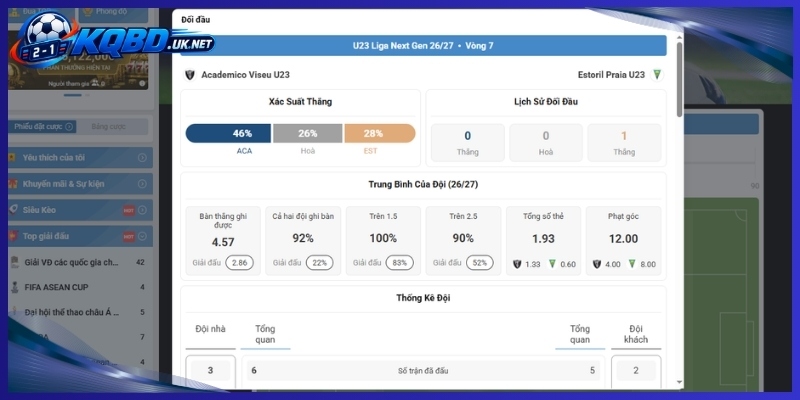This screenshot has height=400, width=800.
Task: Click the Top giải đấu trophy icon
Action: (13, 236)
